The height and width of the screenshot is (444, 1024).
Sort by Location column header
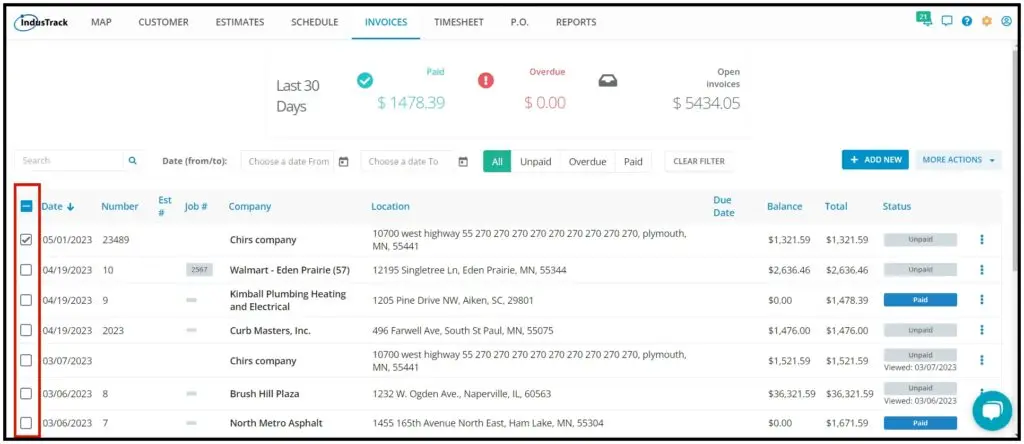click(x=391, y=206)
